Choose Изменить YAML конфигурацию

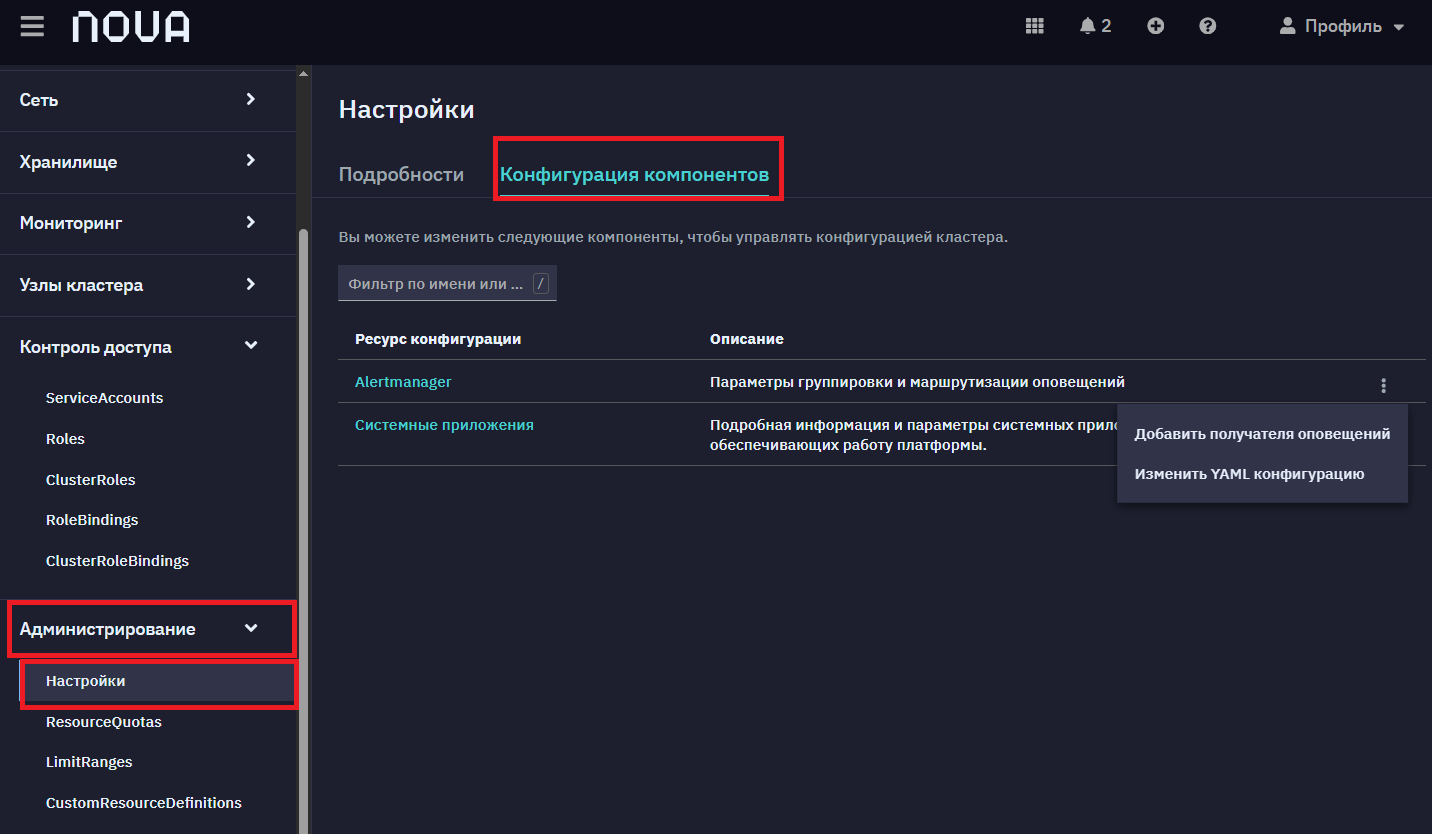(1262, 474)
